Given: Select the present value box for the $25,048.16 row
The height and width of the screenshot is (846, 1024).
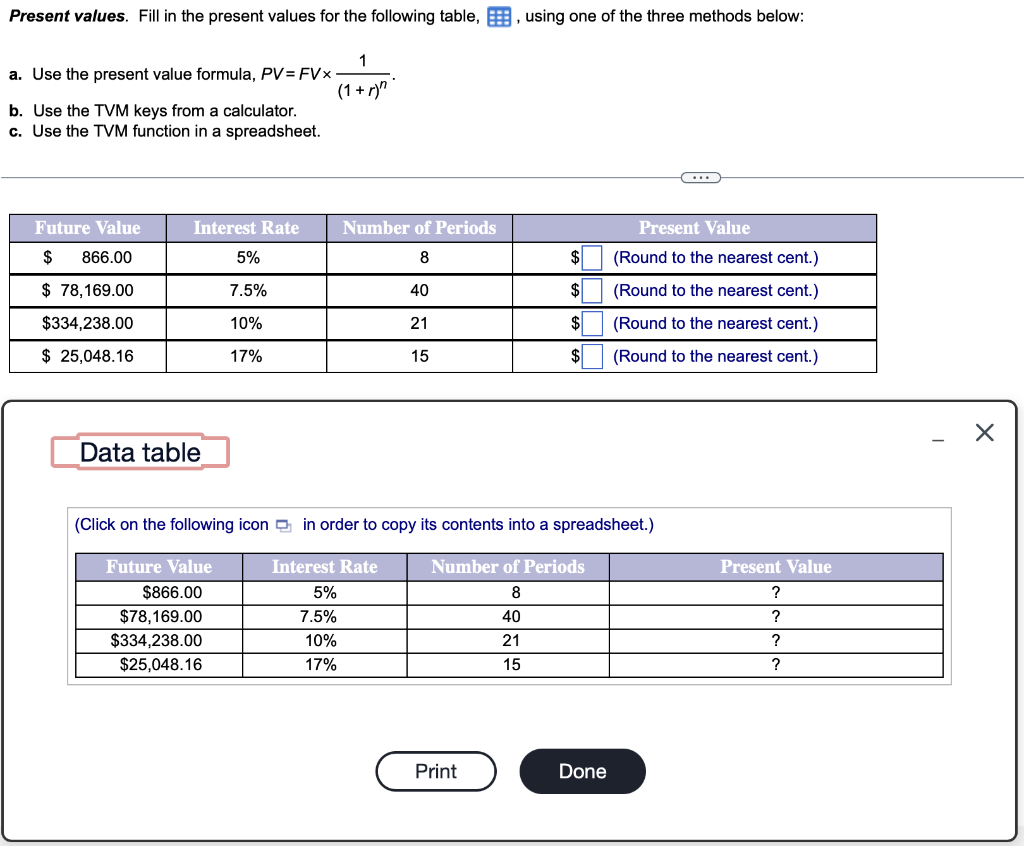Looking at the screenshot, I should click(x=591, y=356).
